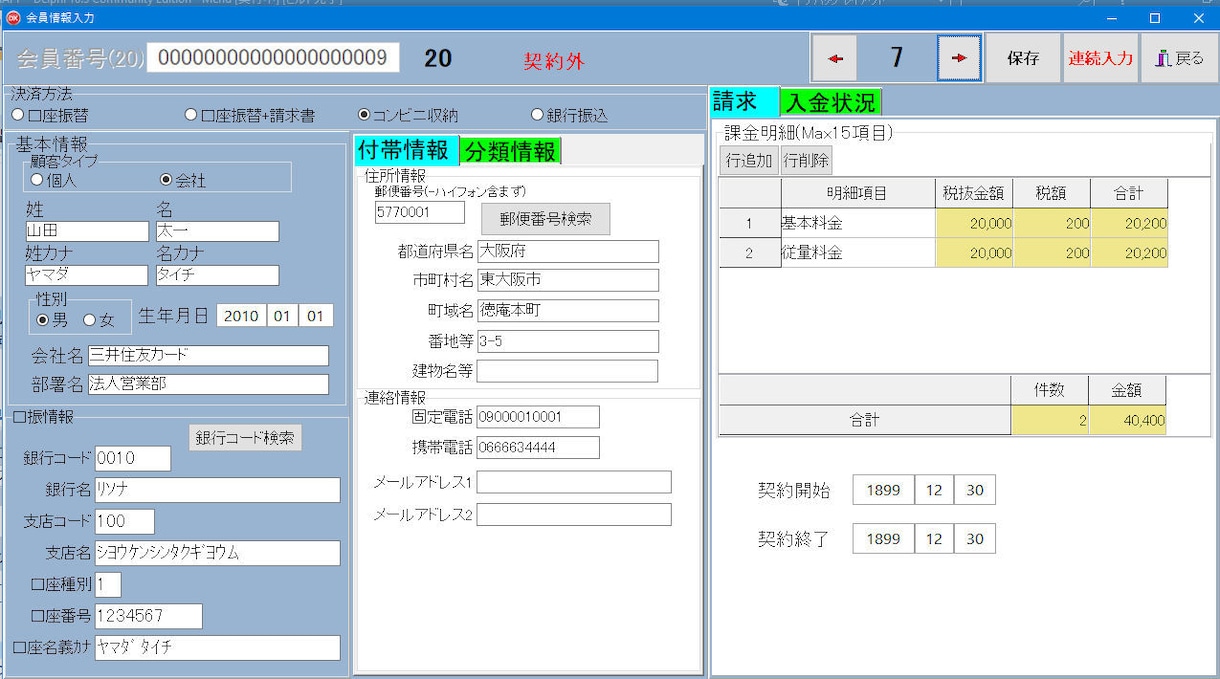Click 口座種別 field

click(108, 584)
